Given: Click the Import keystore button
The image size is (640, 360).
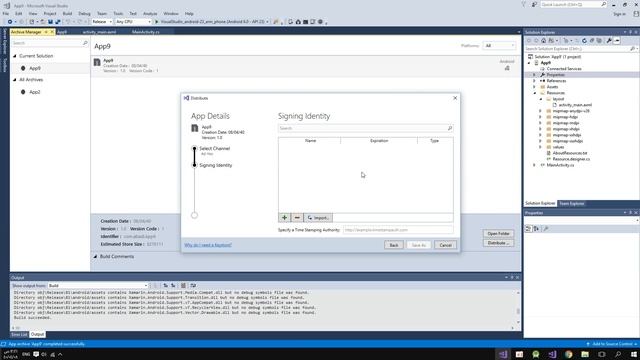Looking at the screenshot, I should (x=318, y=218).
